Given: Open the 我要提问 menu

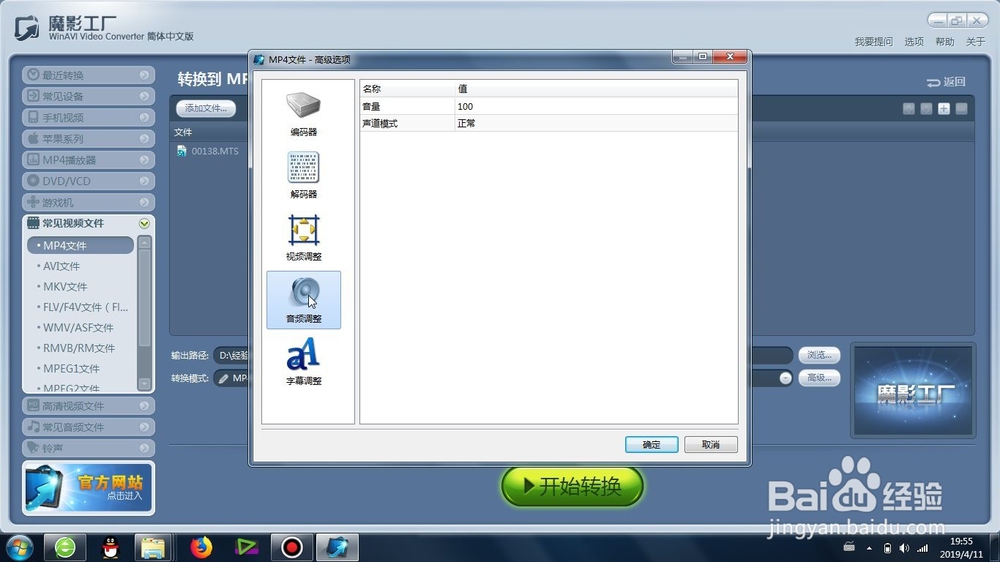Looking at the screenshot, I should (874, 41).
